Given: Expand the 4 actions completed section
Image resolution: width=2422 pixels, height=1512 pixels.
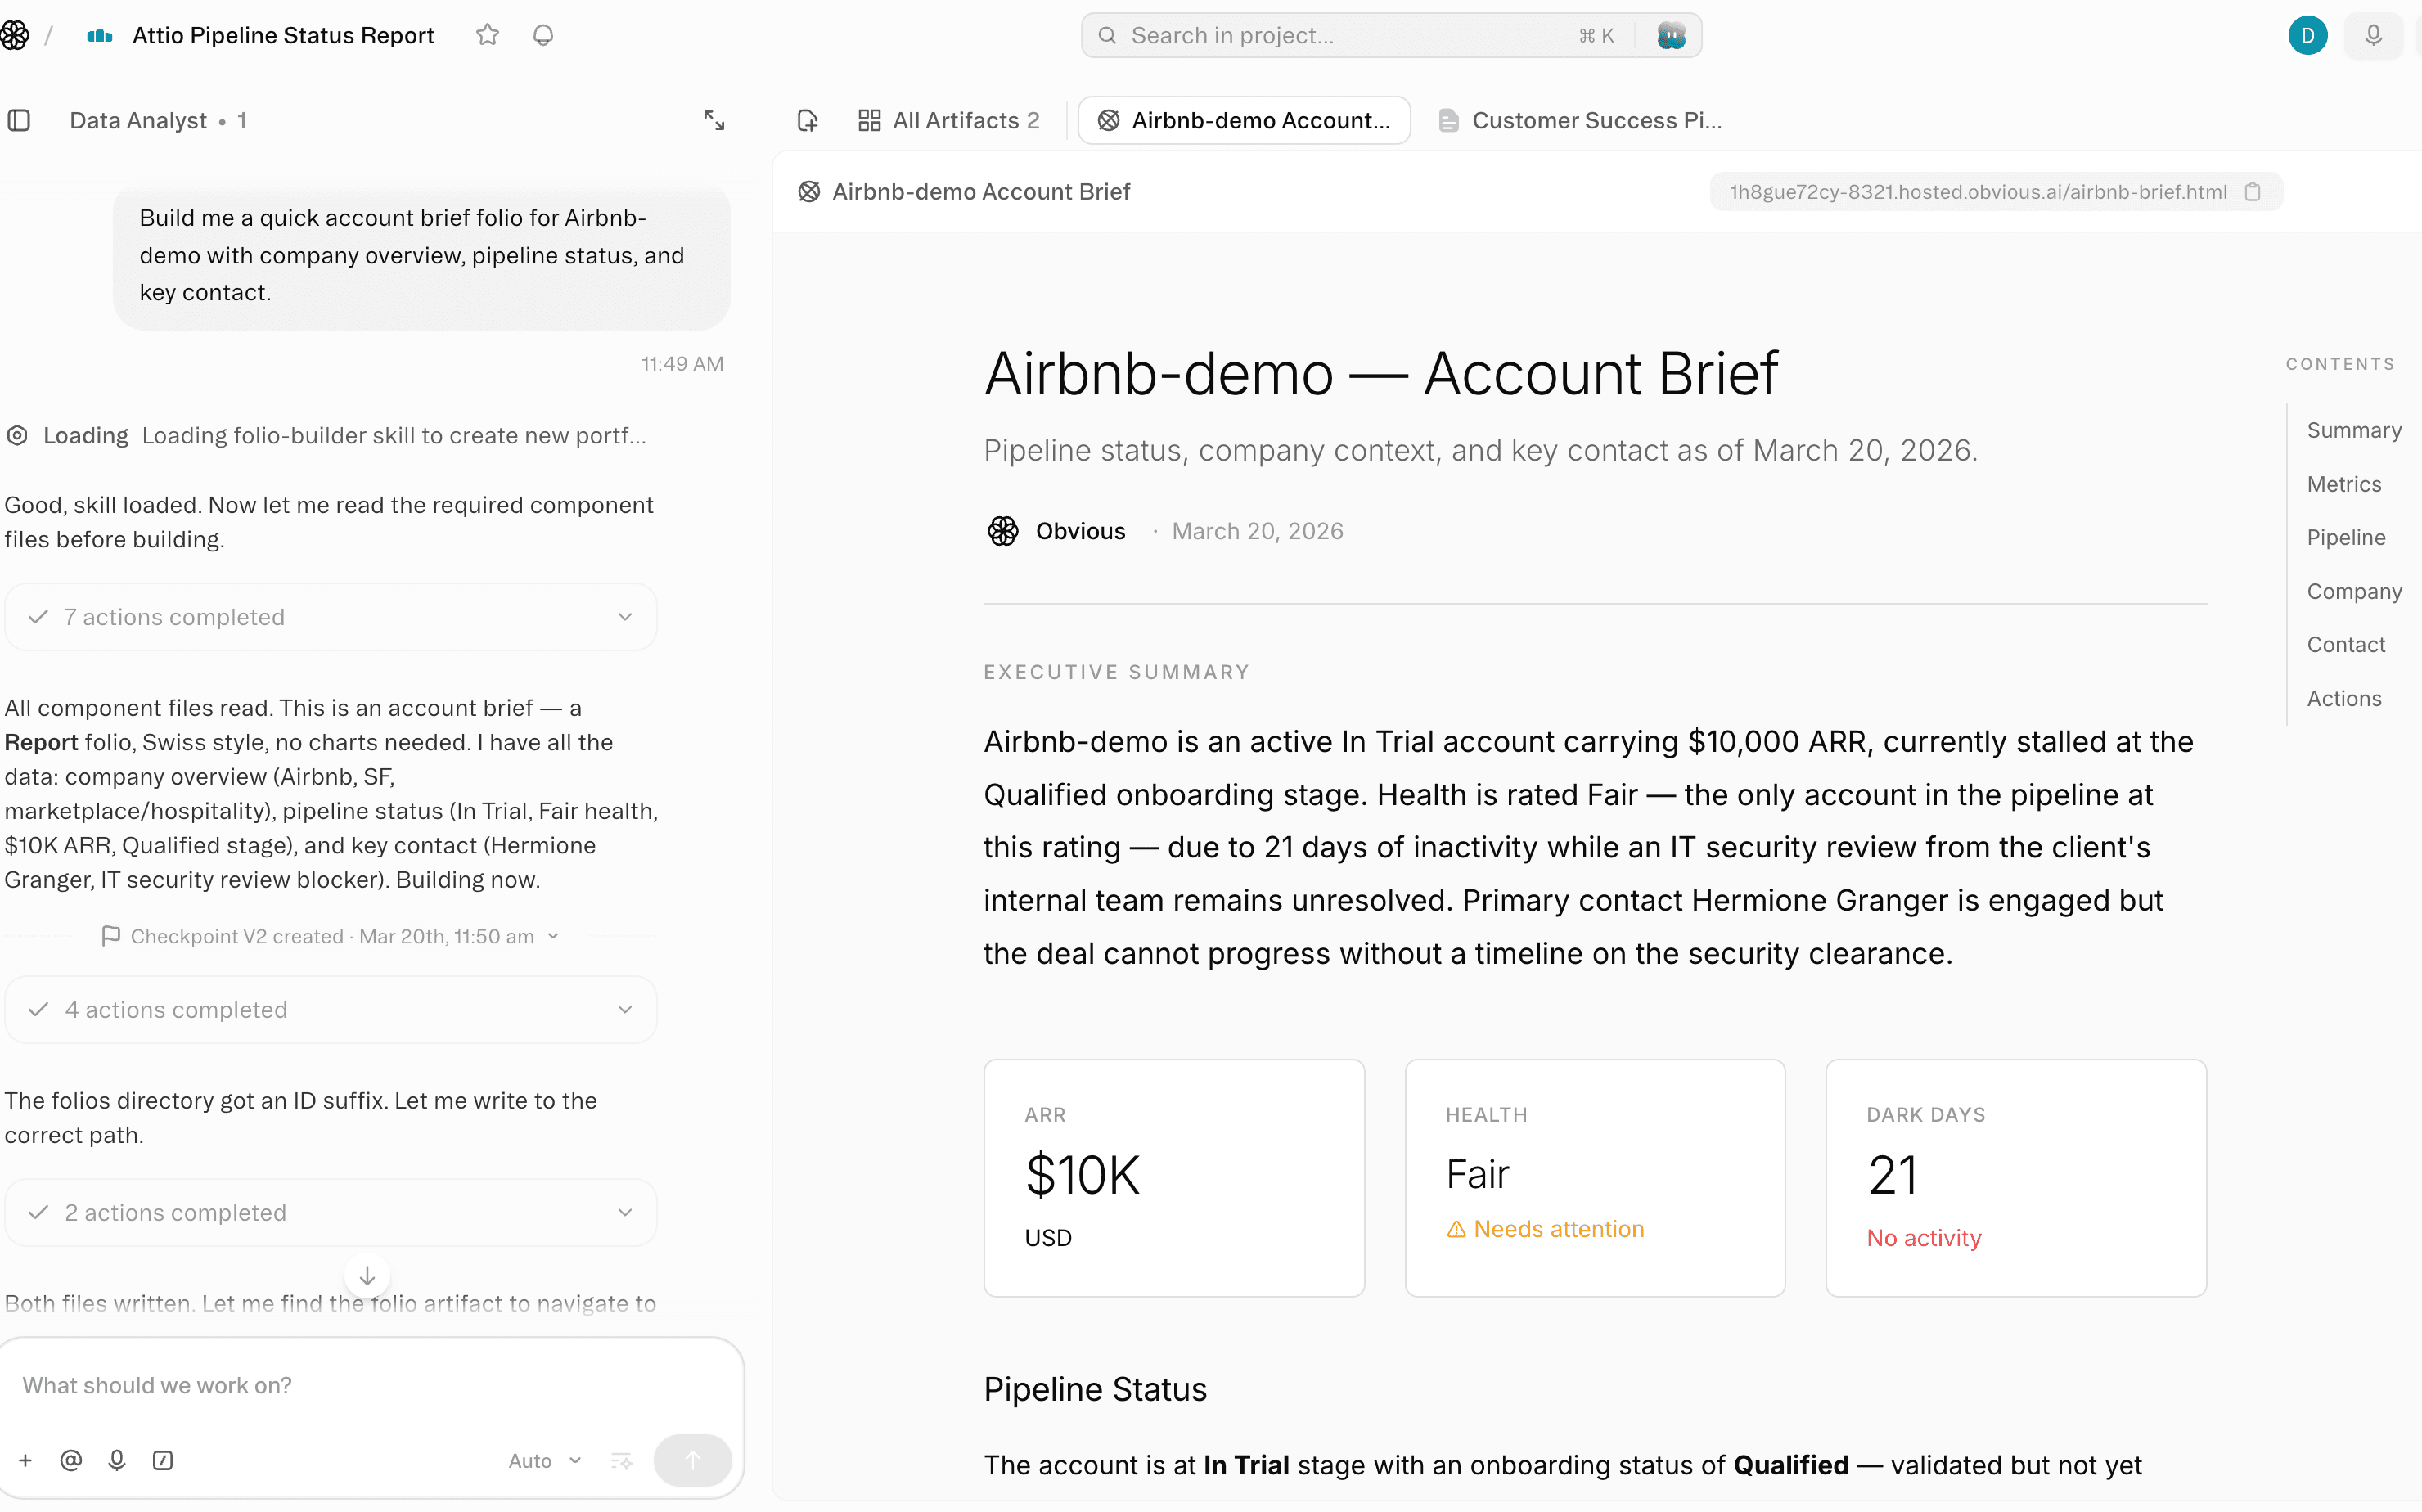Looking at the screenshot, I should click(x=331, y=1010).
